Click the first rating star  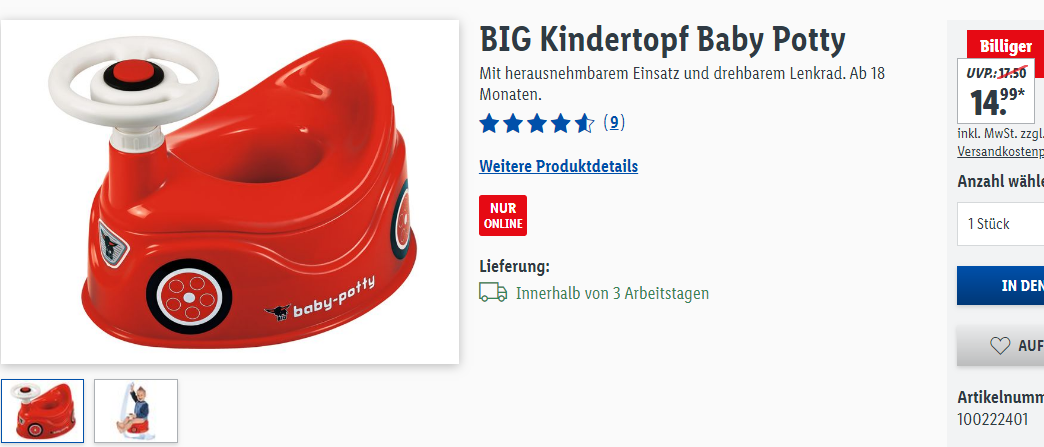click(489, 123)
